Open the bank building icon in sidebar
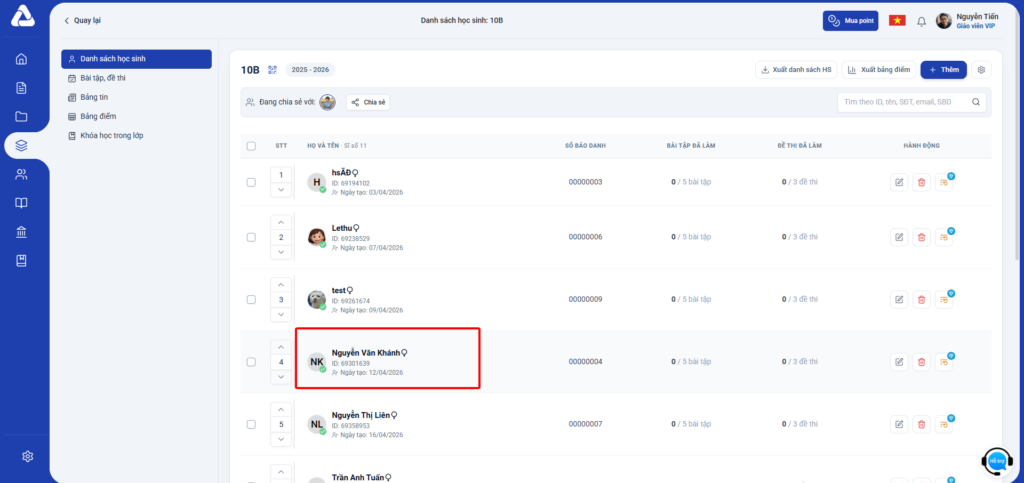The width and height of the screenshot is (1024, 483). (x=22, y=232)
